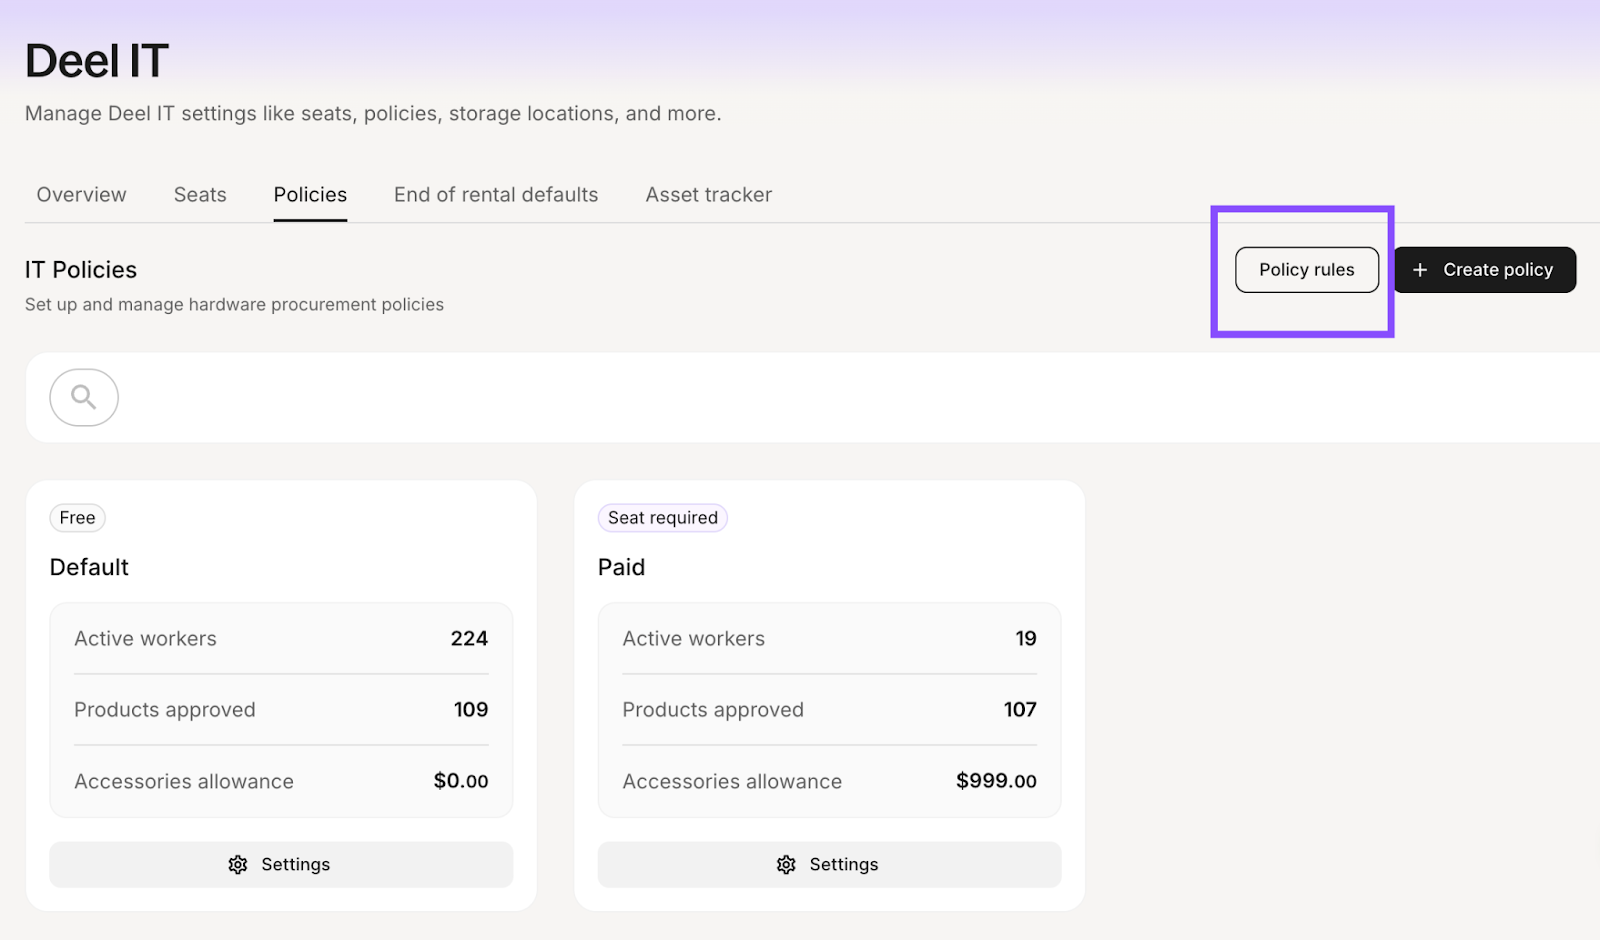
Task: Open Settings for the Paid policy
Action: [x=829, y=864]
